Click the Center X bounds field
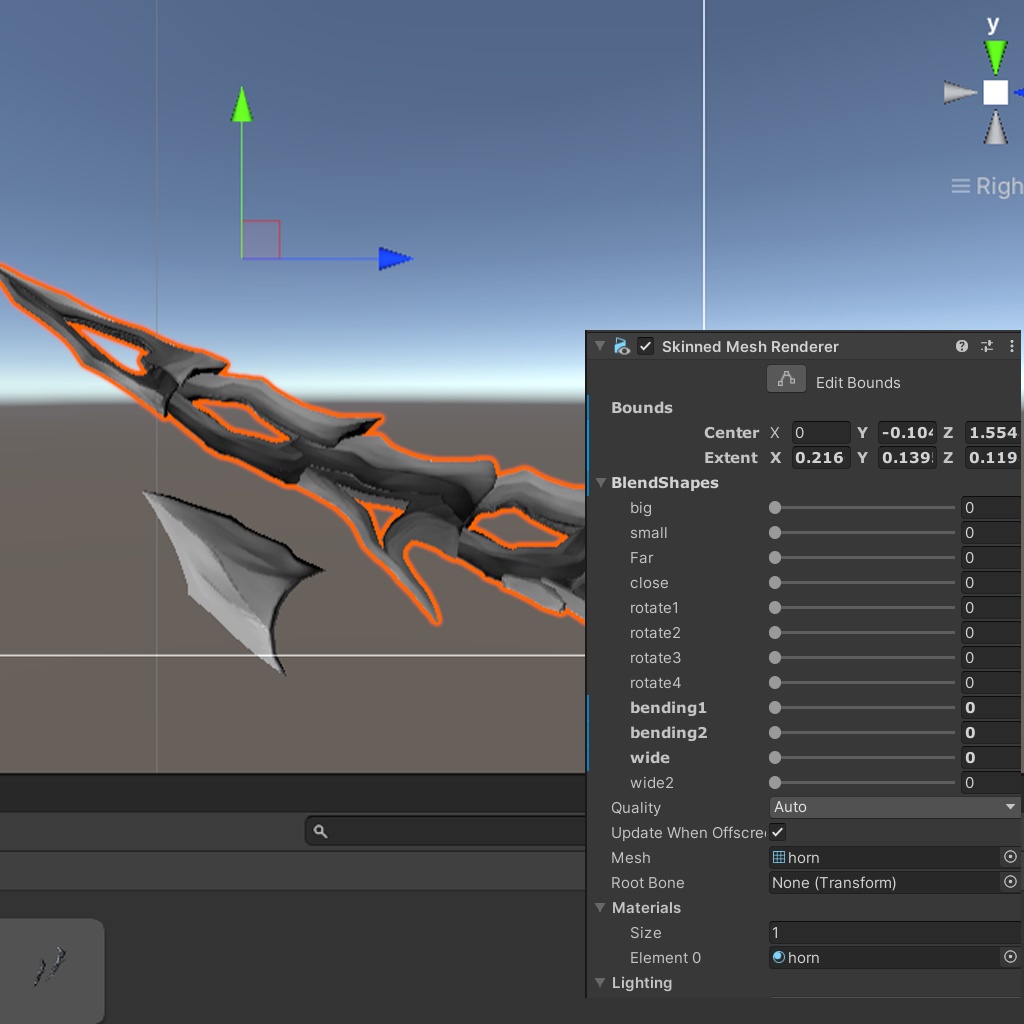The width and height of the screenshot is (1024, 1024). [821, 432]
